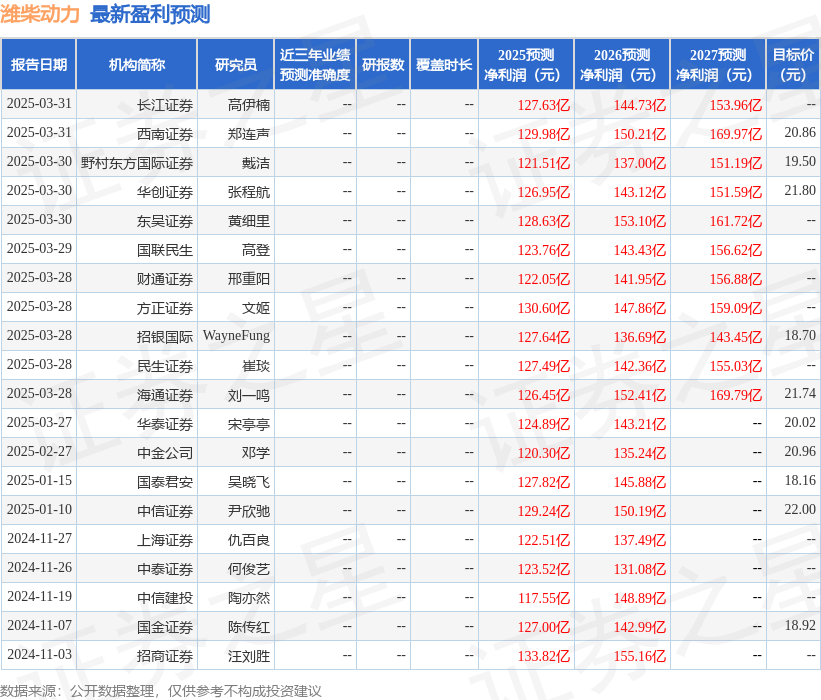
Task: Click analyst name 汪刘胜
Action: click(x=249, y=655)
